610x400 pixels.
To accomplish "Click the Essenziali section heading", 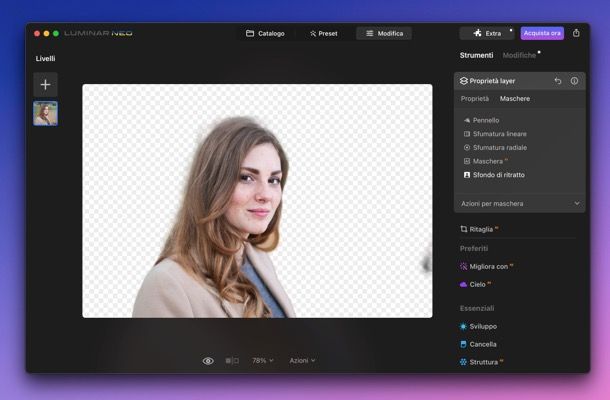I will point(477,309).
